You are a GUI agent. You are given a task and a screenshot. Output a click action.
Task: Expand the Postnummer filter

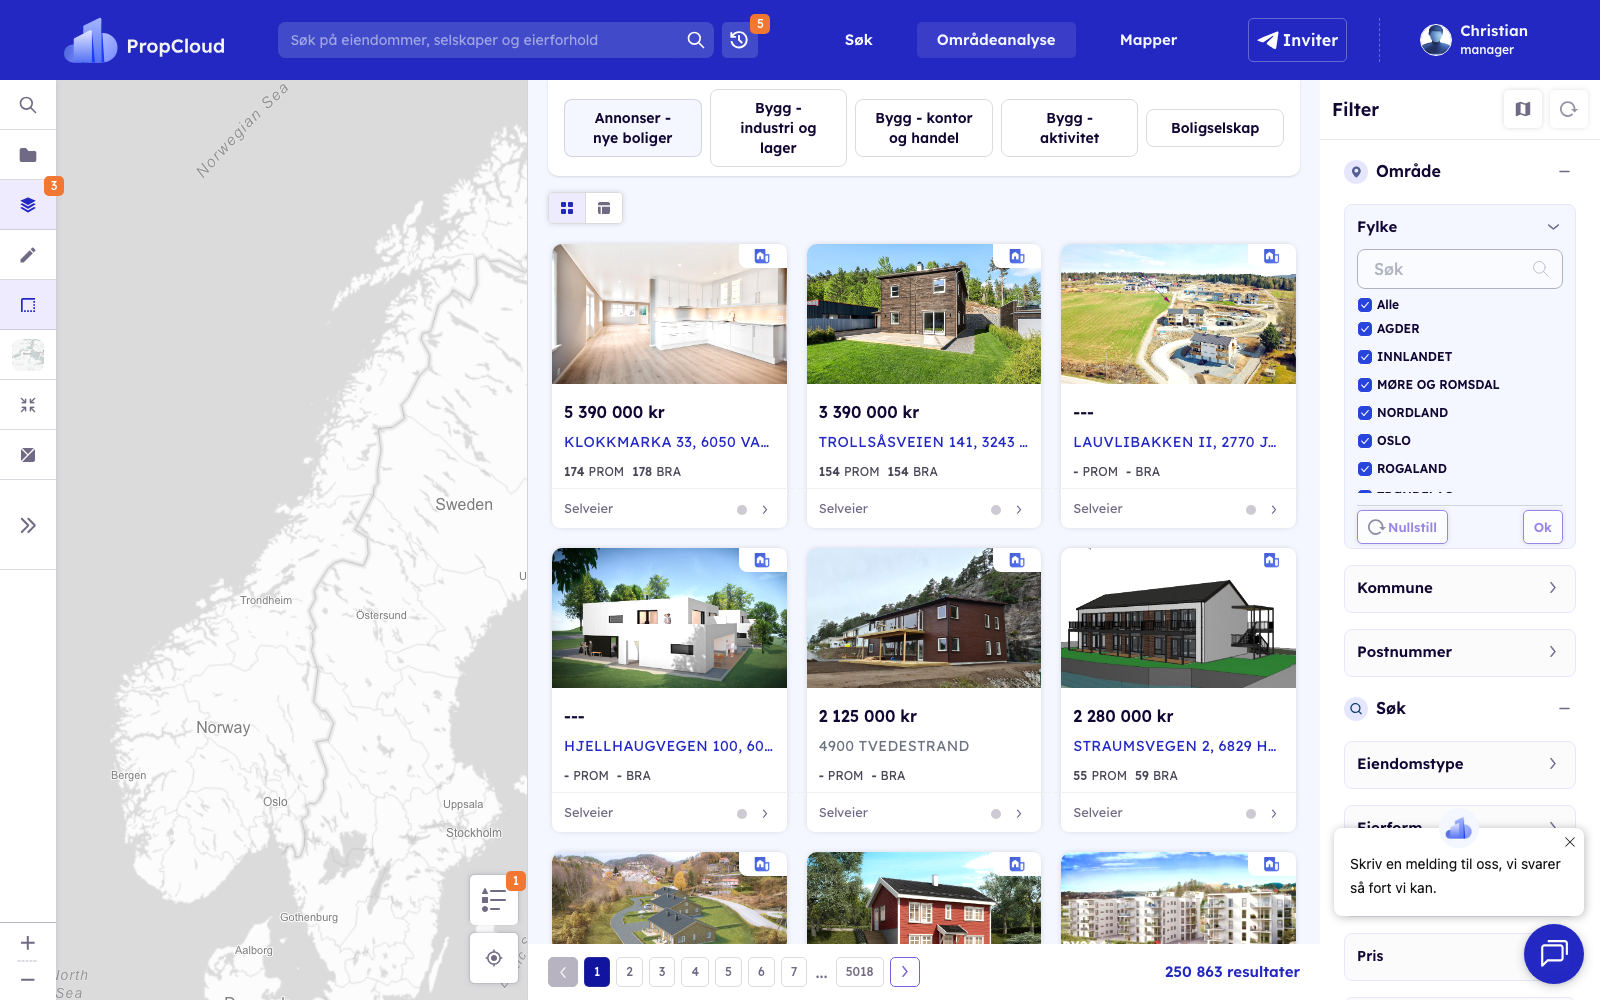coord(1459,652)
